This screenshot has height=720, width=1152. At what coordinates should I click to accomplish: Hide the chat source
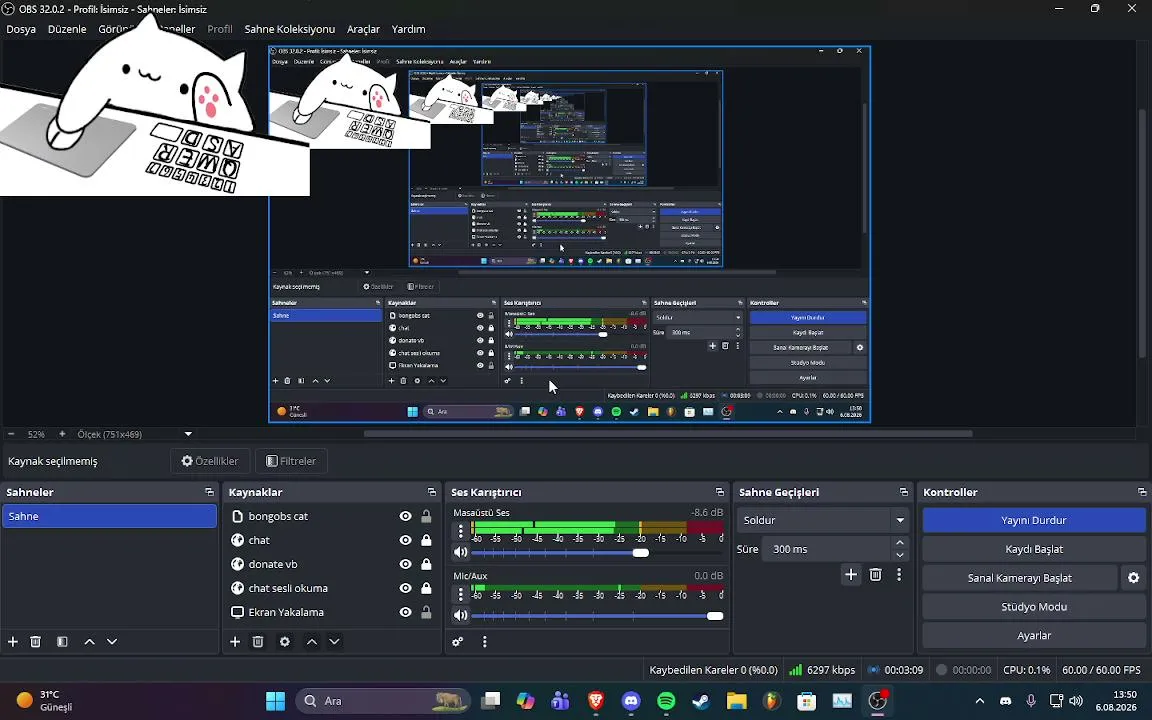click(x=406, y=540)
